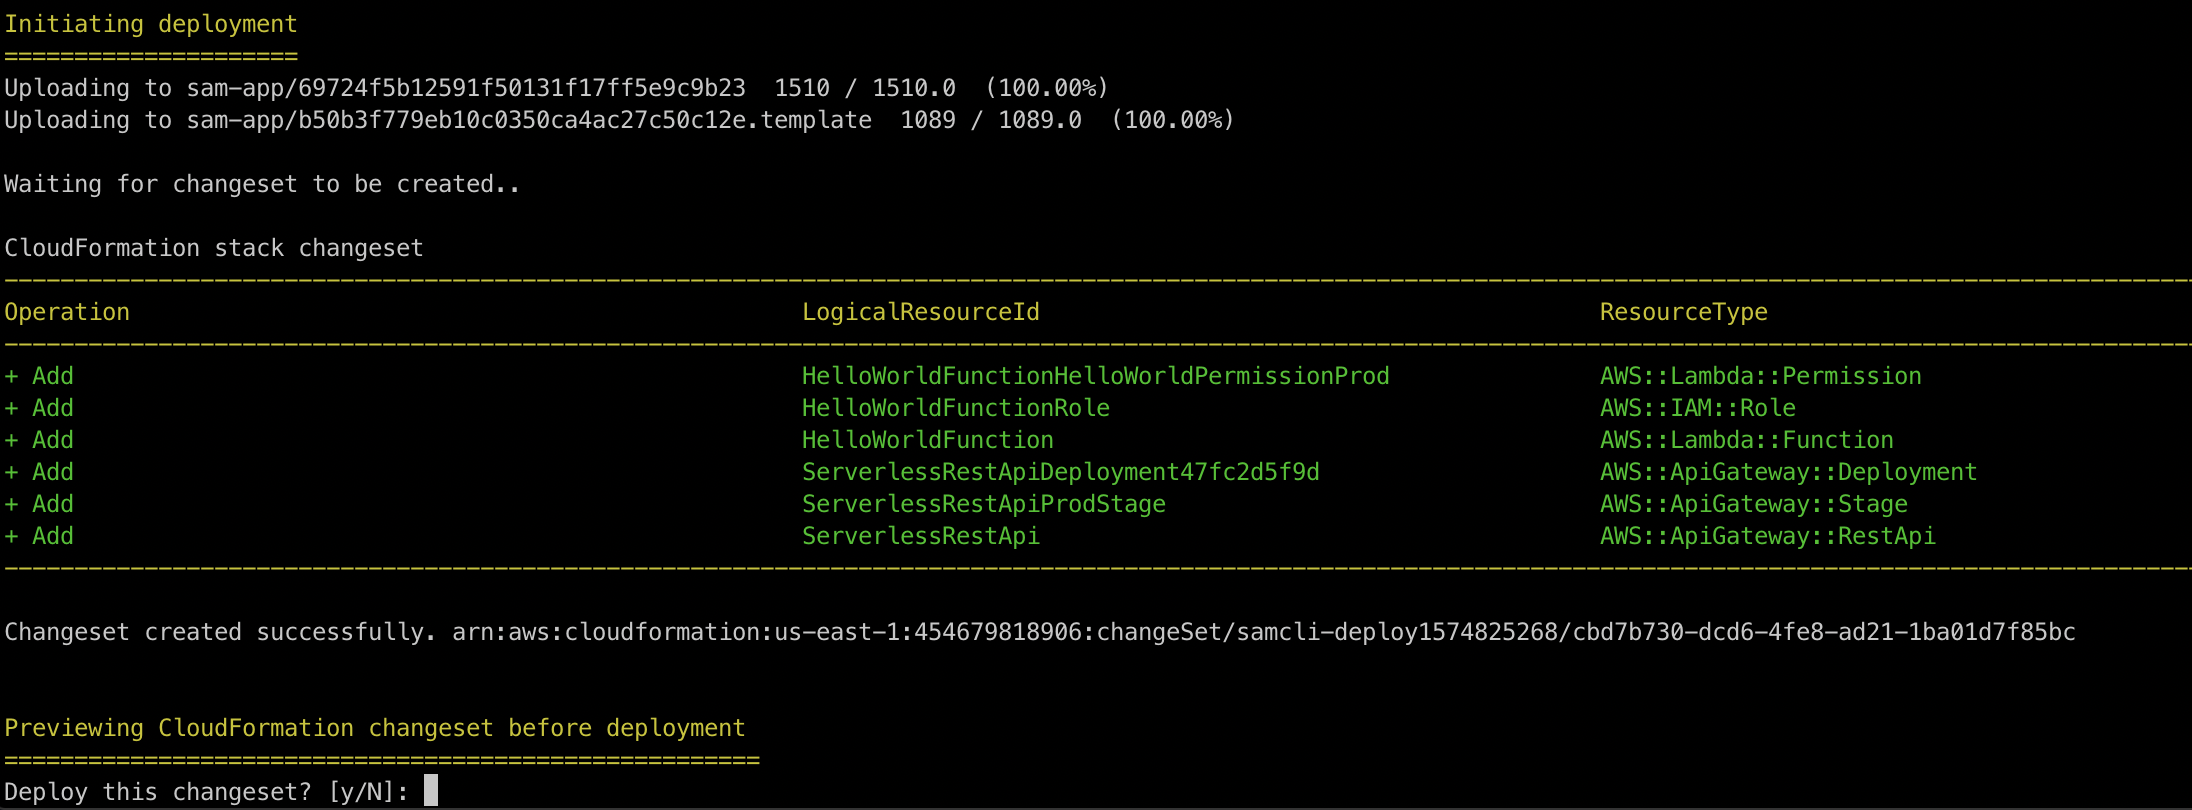The width and height of the screenshot is (2192, 810).
Task: Click HelloWorldFunctionHelloWorldPermissionProd resource ID
Action: (1095, 376)
